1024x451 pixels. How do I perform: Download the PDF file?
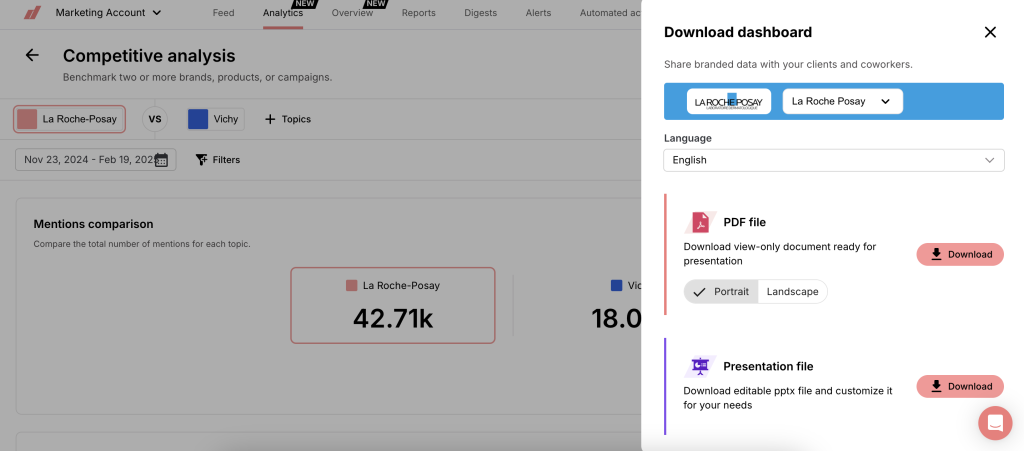[x=960, y=255]
